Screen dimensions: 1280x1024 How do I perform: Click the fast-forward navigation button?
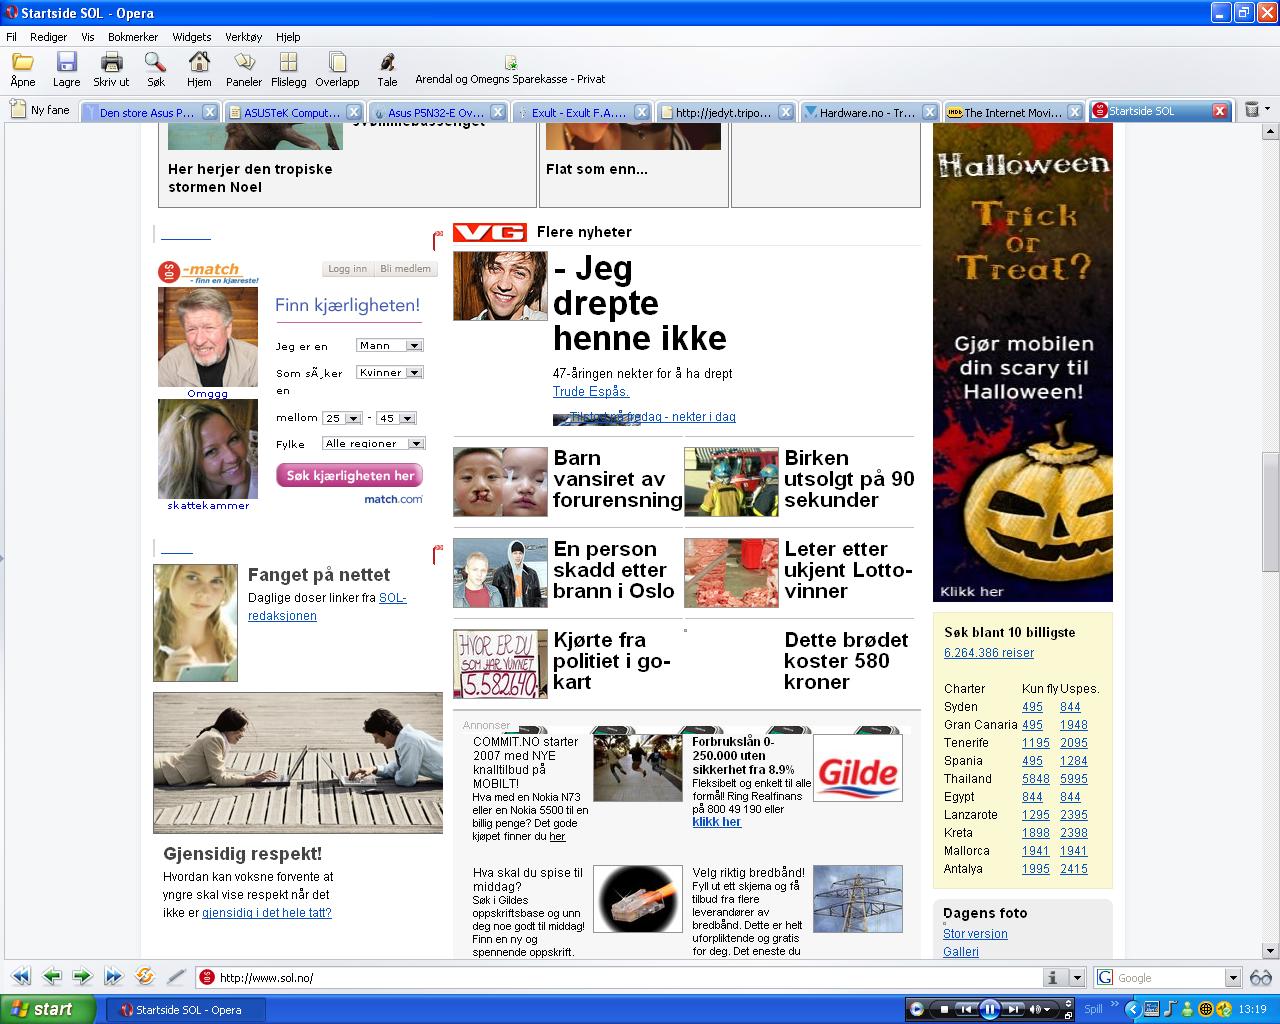click(113, 977)
